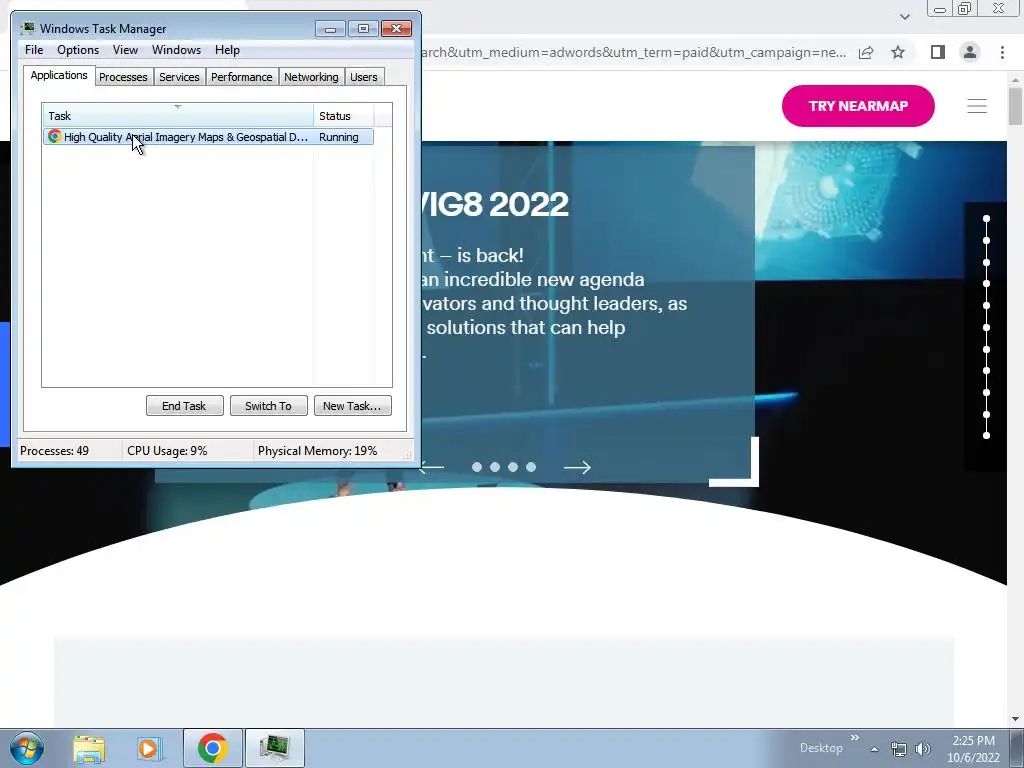
Task: Sort by the Status column header
Action: pos(344,116)
